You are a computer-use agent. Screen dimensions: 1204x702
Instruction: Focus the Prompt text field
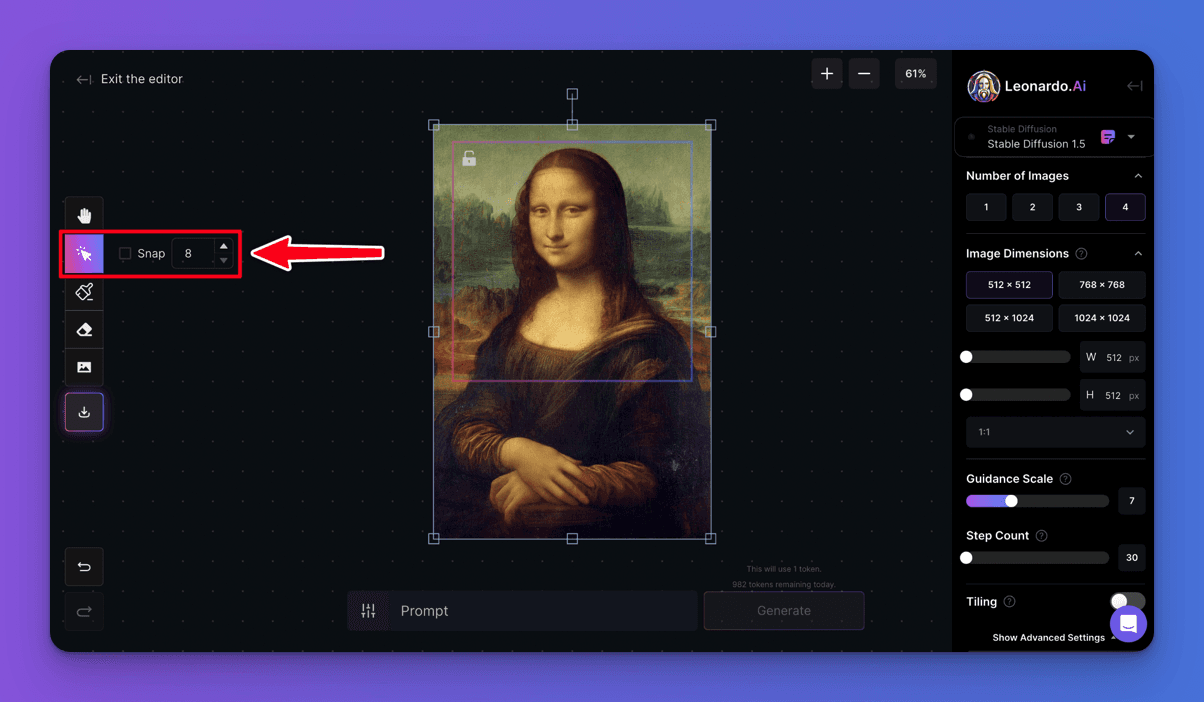tap(541, 611)
